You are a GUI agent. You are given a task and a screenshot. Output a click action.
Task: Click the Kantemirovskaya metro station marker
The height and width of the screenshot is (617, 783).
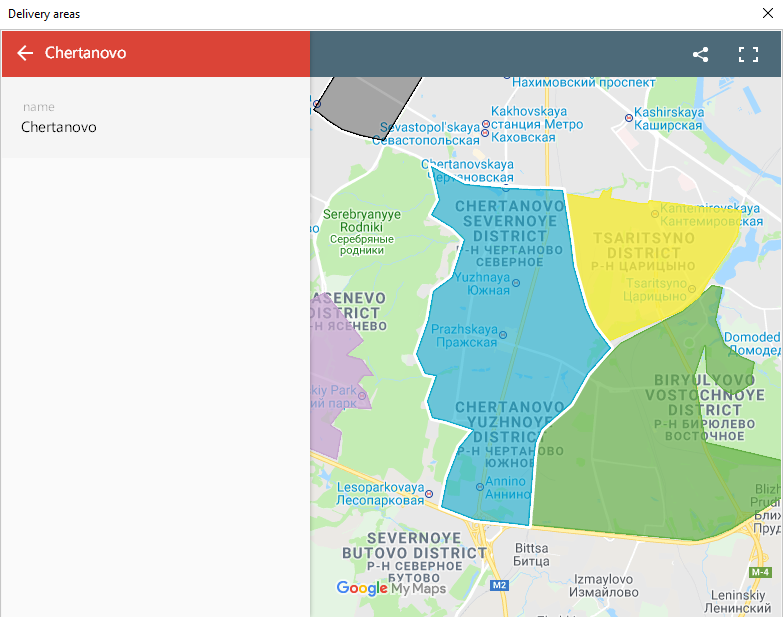(654, 213)
